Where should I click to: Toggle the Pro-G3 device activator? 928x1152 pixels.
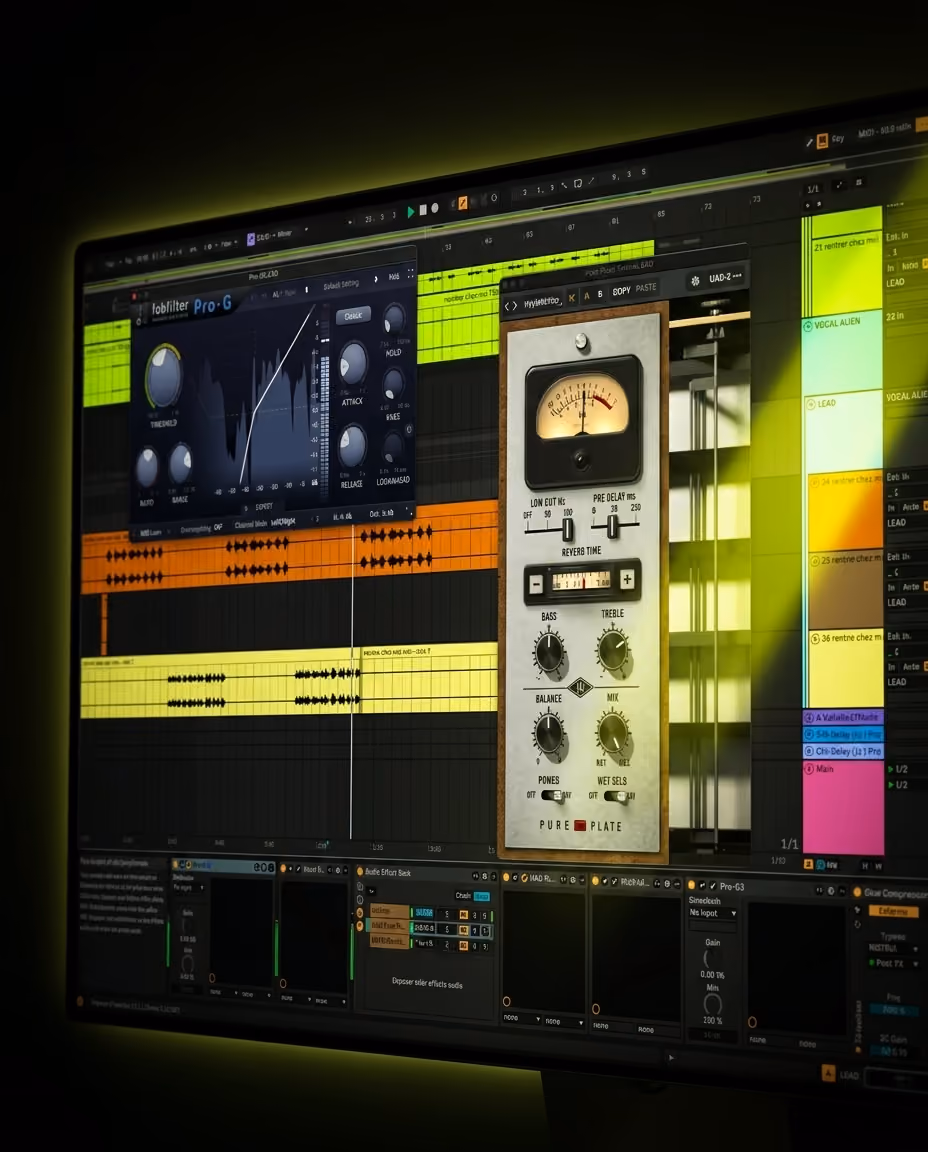click(691, 885)
